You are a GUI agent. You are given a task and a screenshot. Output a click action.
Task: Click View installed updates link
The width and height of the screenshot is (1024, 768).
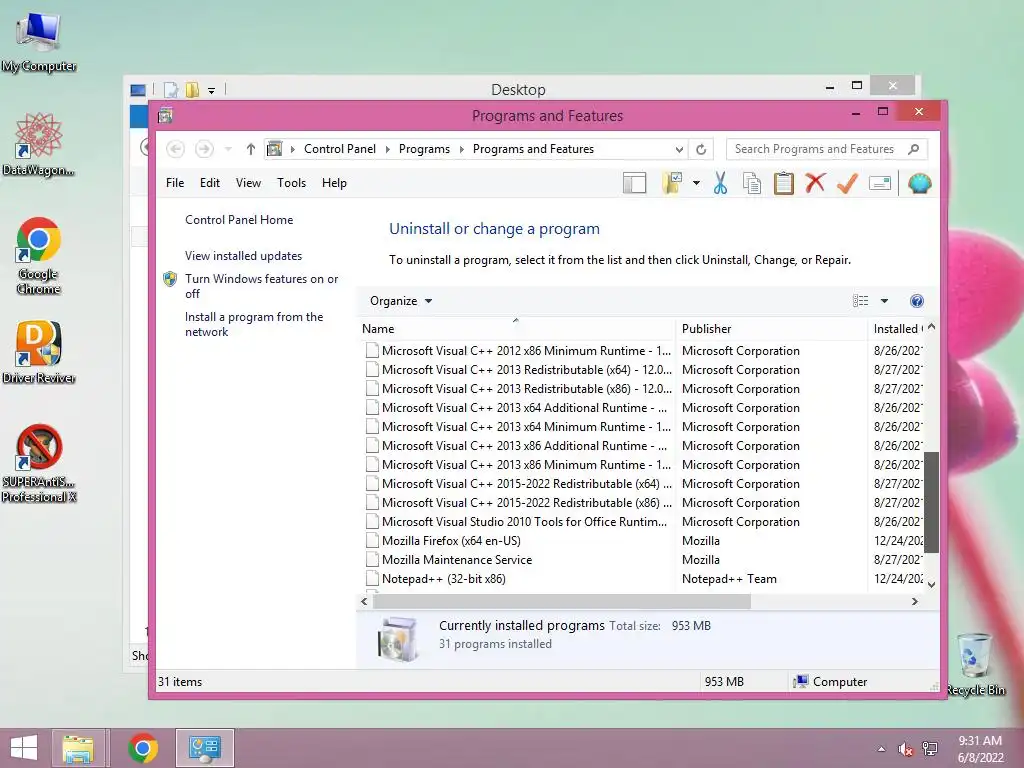pyautogui.click(x=244, y=256)
